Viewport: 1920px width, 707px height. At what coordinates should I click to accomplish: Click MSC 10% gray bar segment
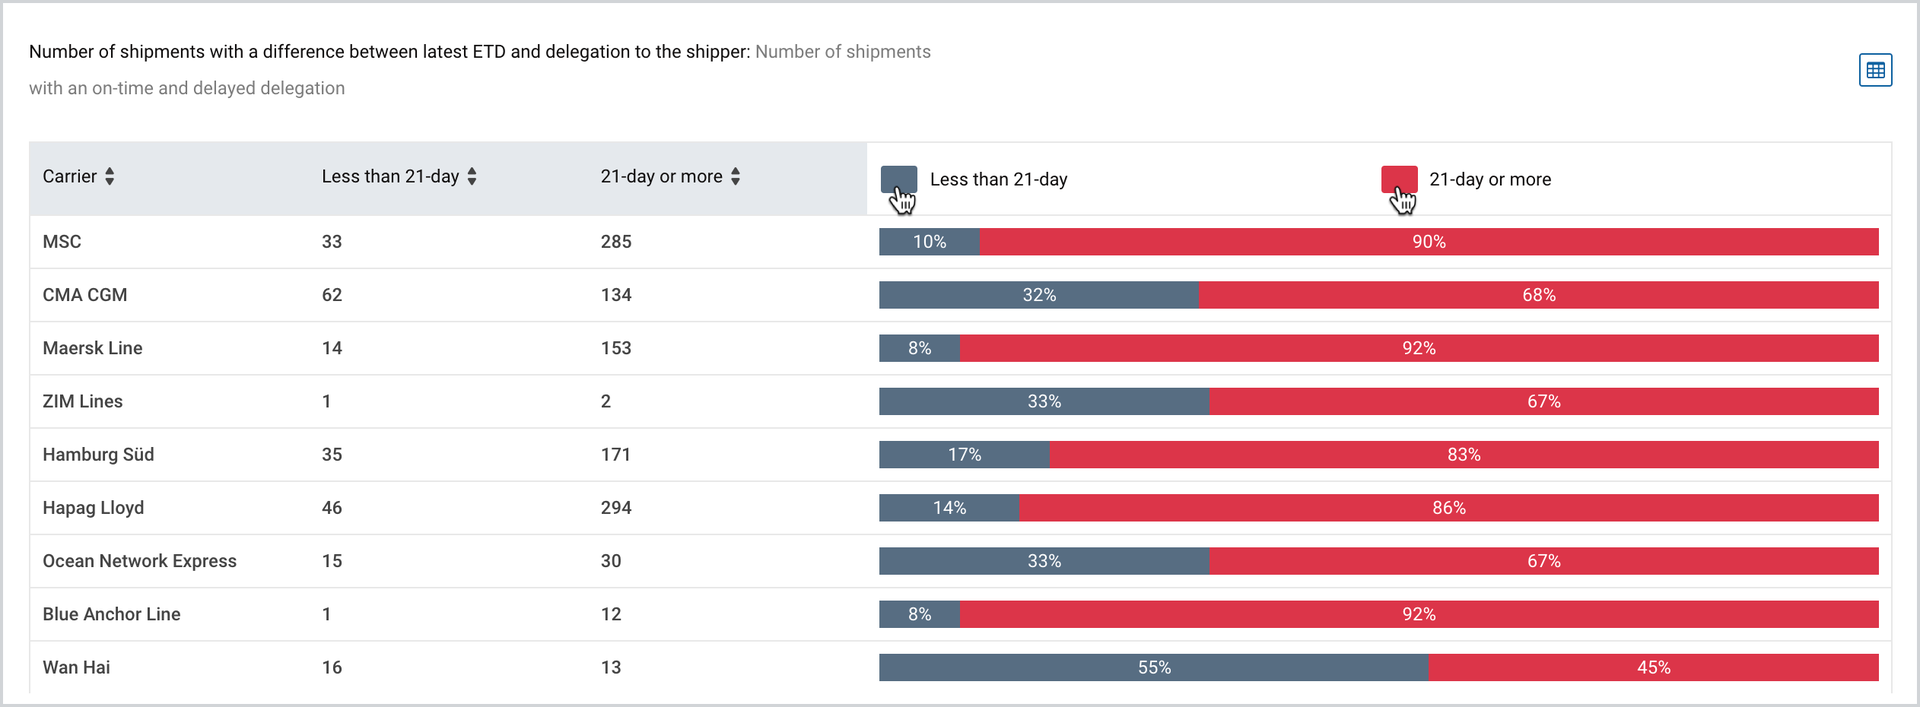929,242
